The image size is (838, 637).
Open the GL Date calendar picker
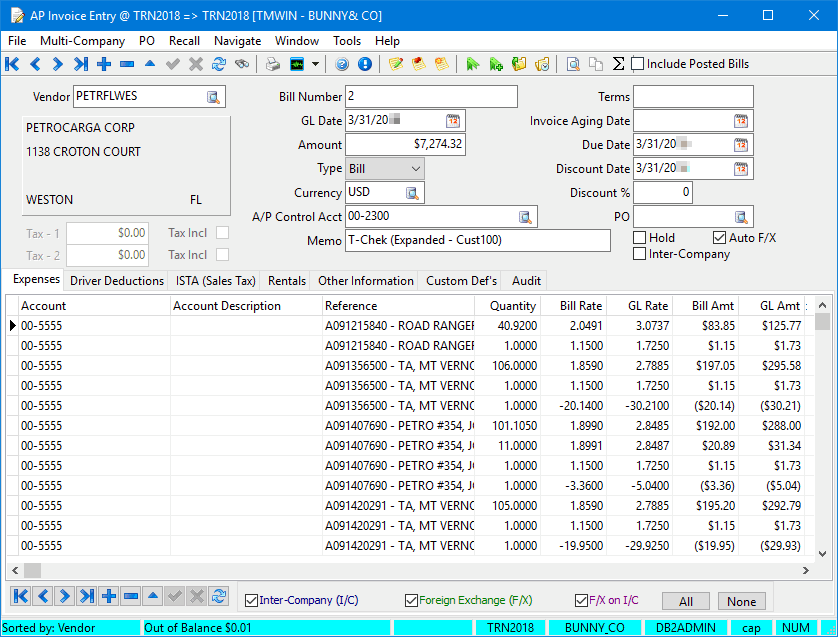click(453, 121)
